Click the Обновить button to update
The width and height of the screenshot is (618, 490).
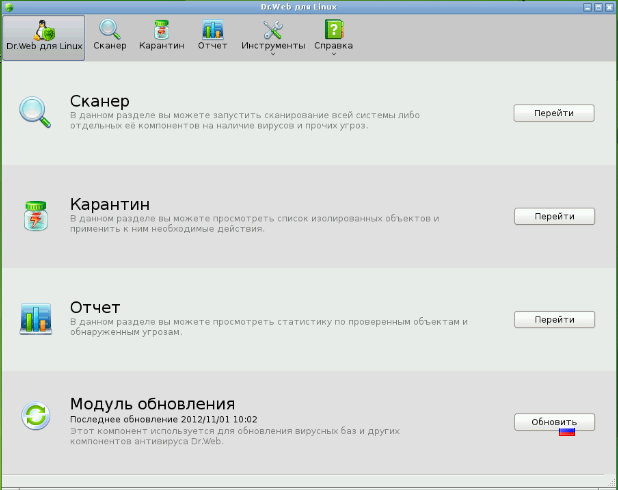(554, 422)
